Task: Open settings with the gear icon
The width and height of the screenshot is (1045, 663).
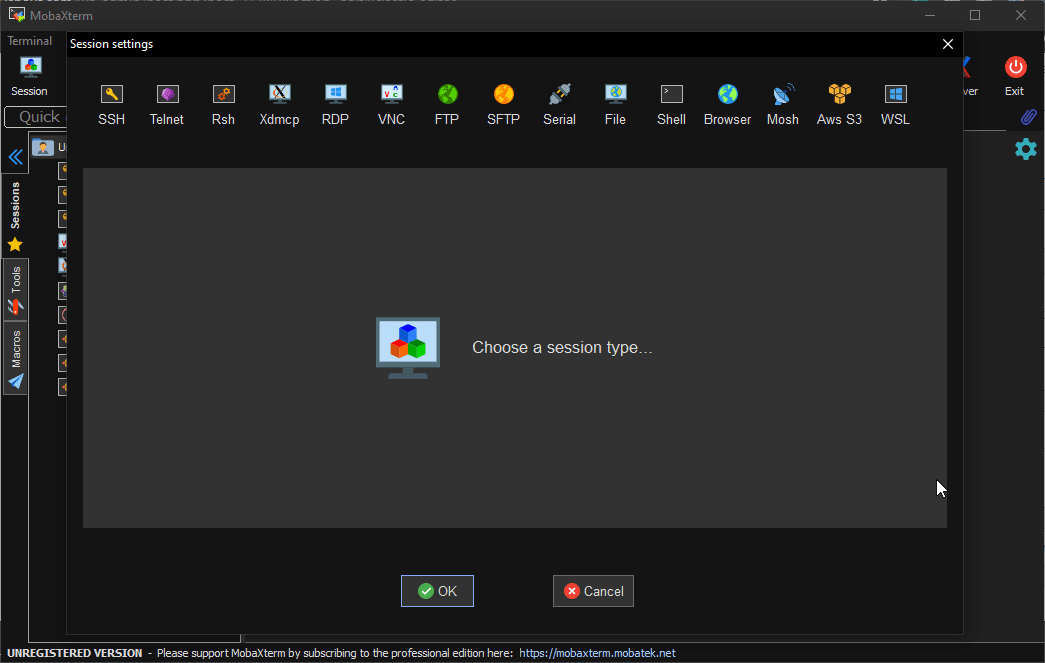Action: (1026, 149)
